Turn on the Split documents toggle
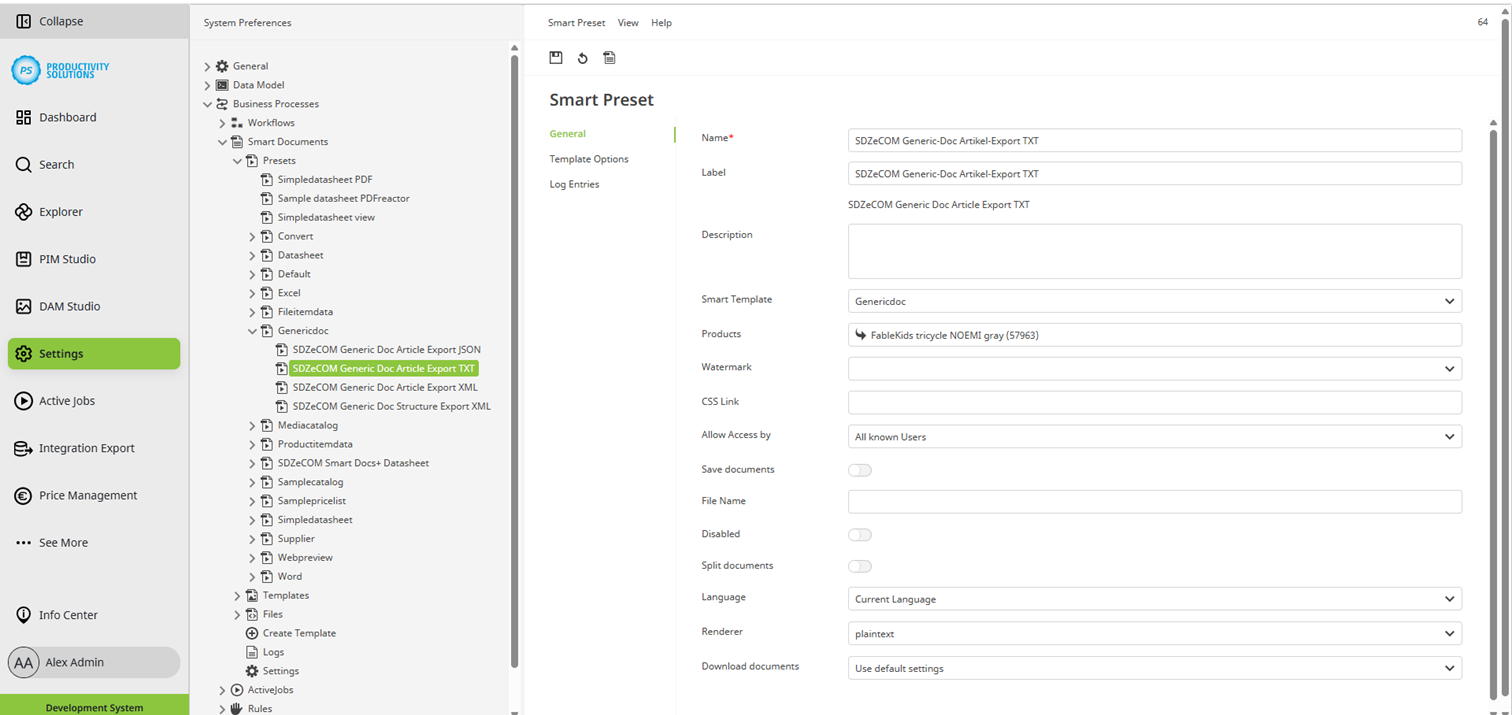The image size is (1512, 715). tap(859, 566)
